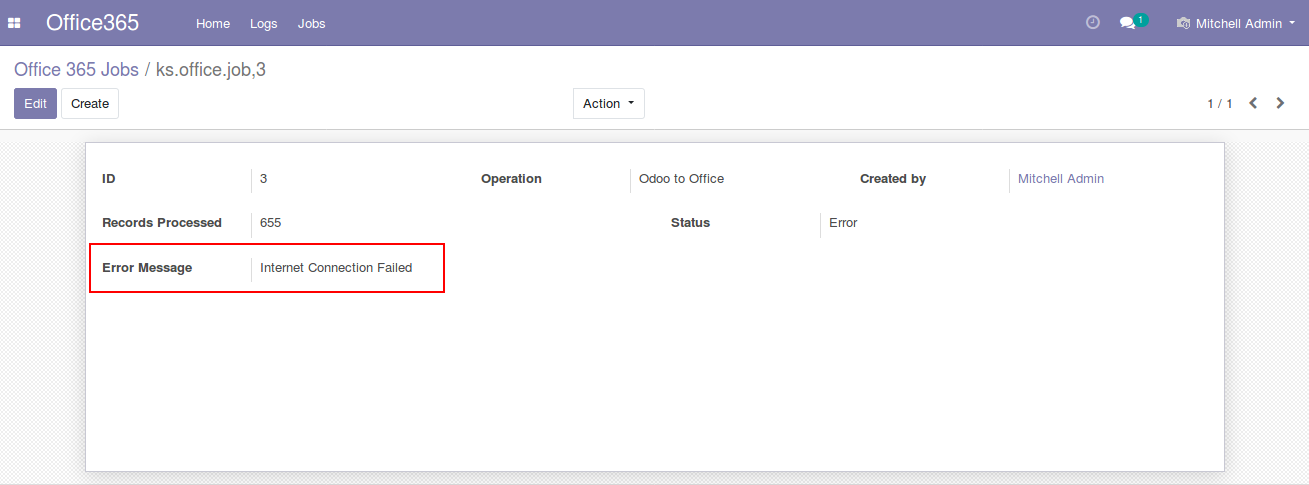Open the Logs menu

[x=264, y=23]
